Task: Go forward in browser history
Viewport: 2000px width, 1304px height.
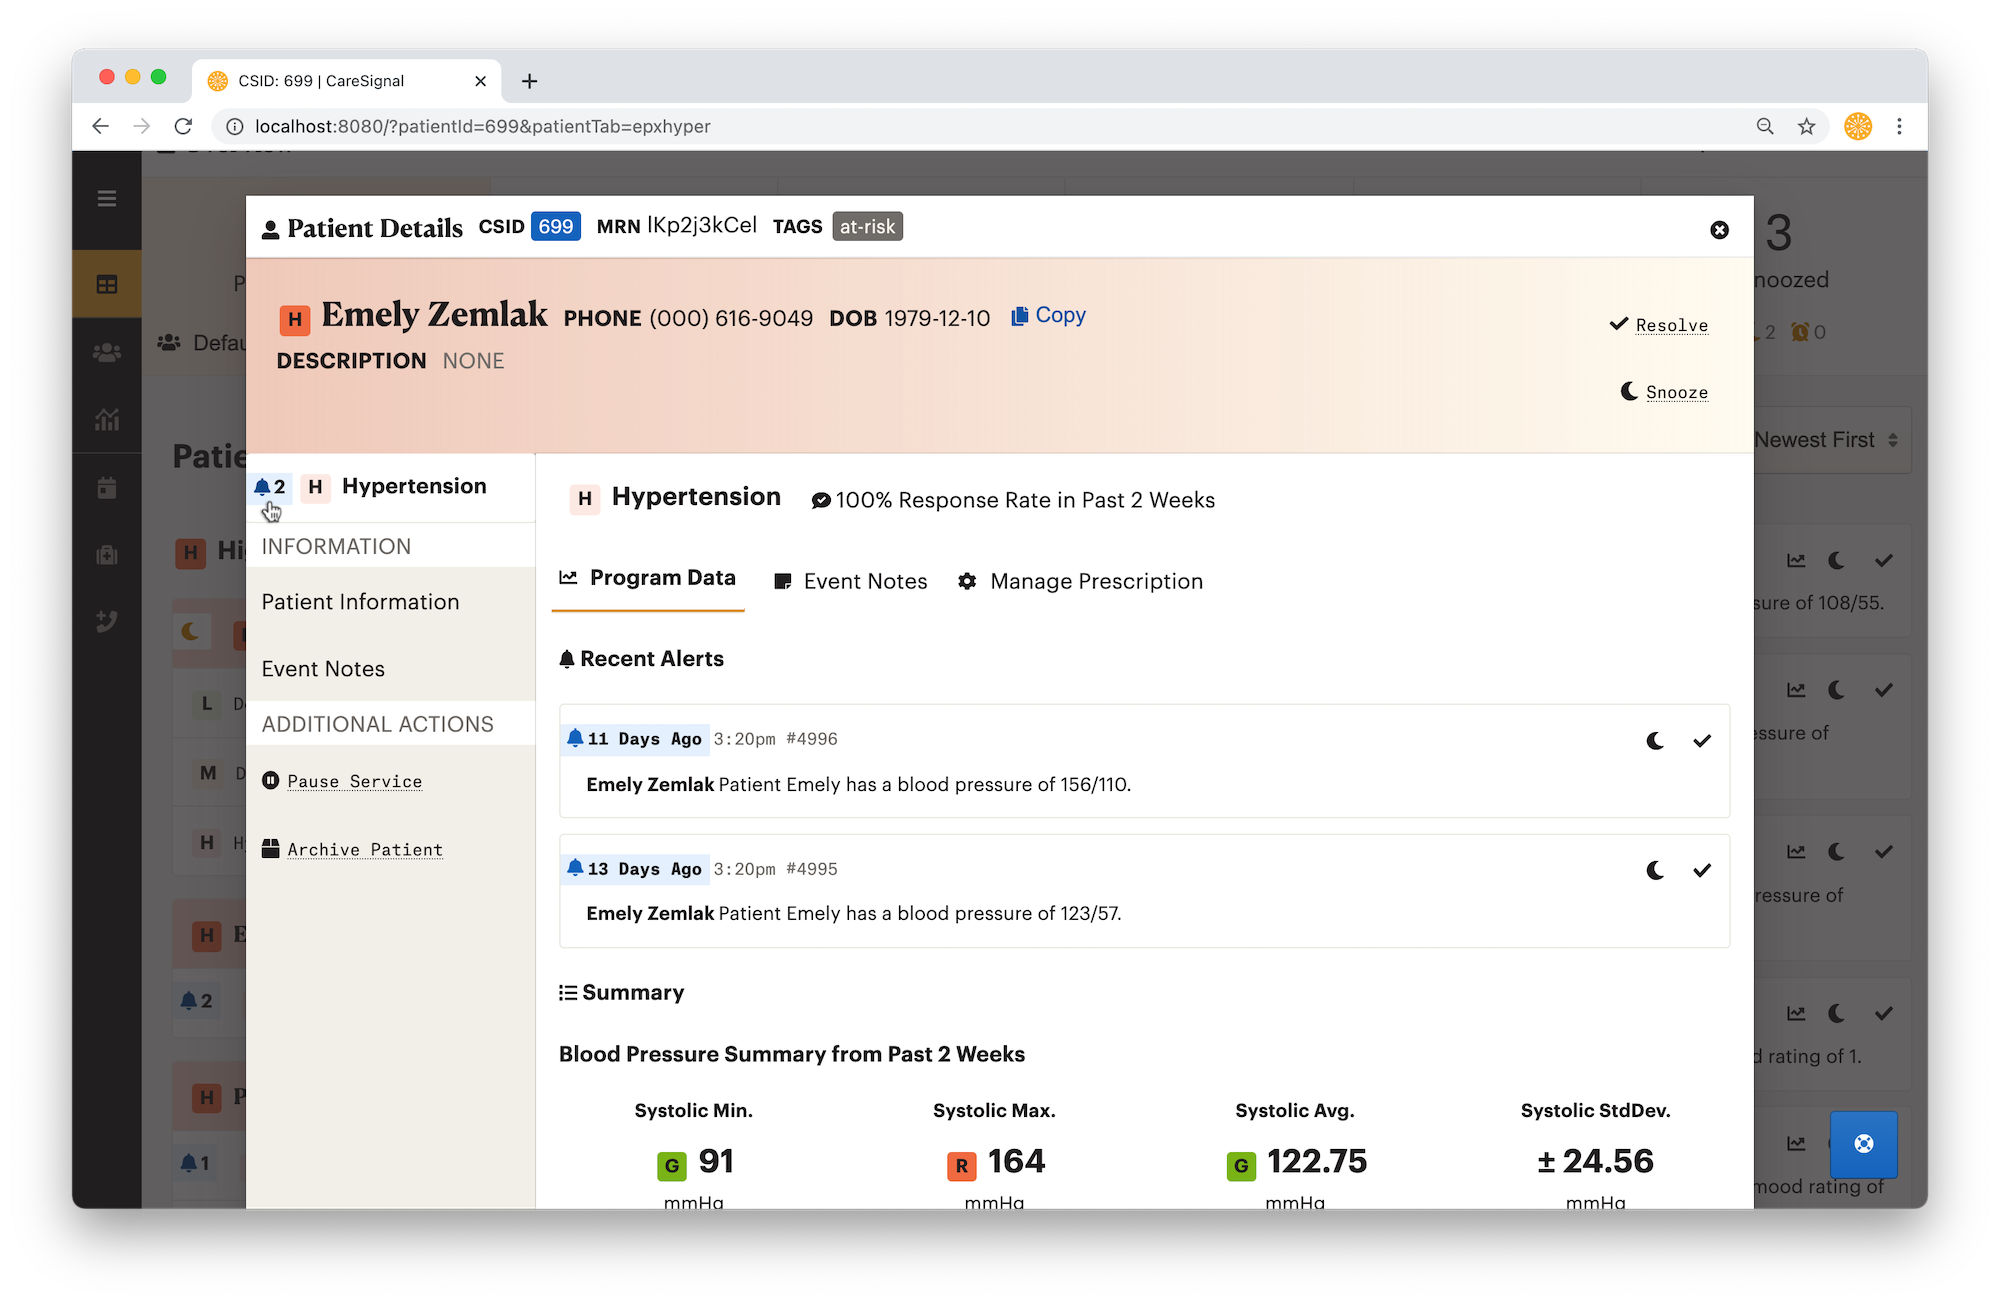Action: tap(142, 126)
